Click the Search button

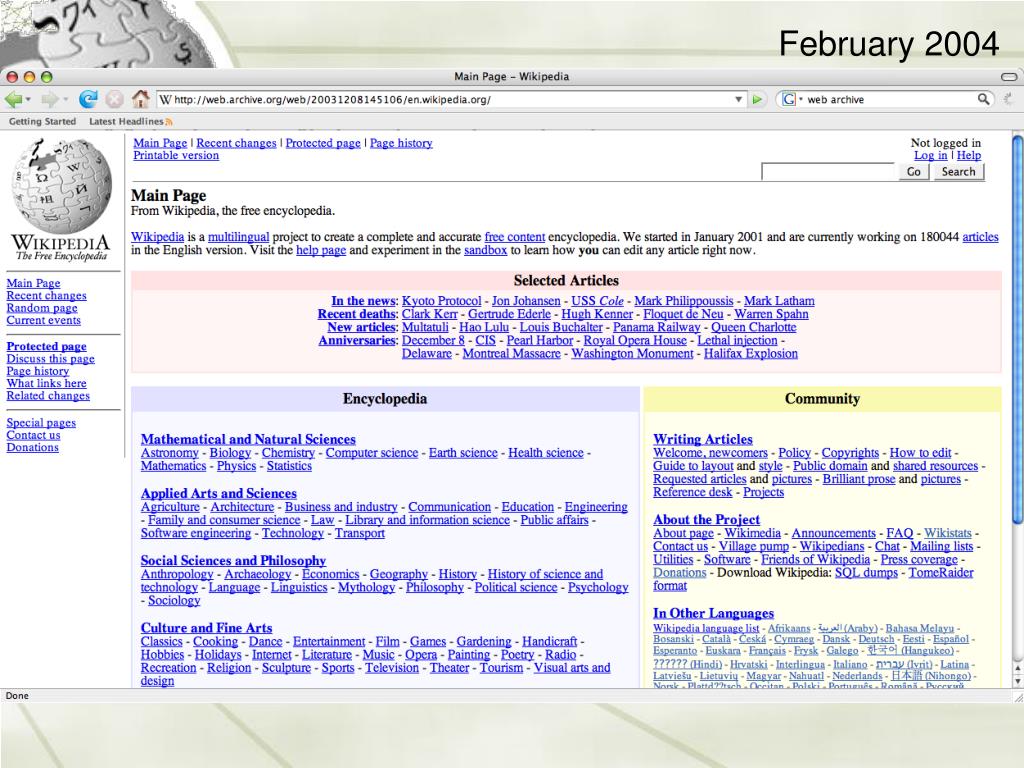pos(958,172)
